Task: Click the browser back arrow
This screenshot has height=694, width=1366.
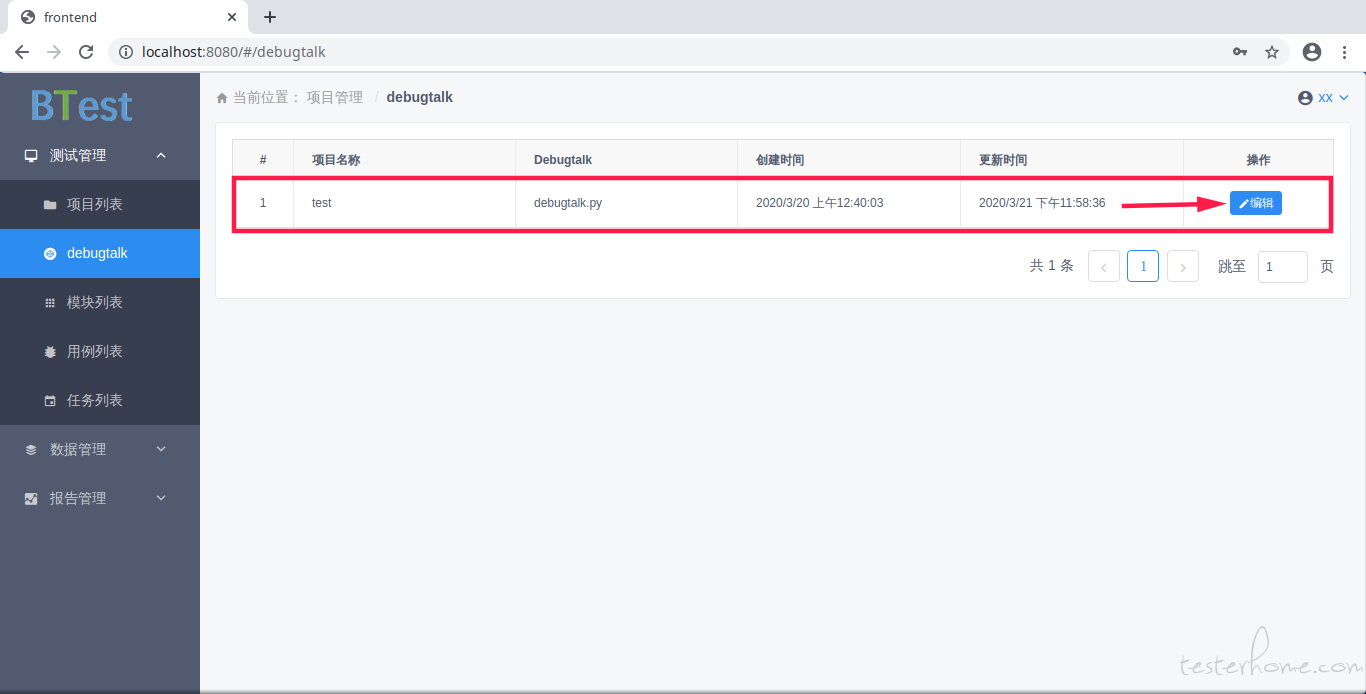Action: [x=22, y=52]
